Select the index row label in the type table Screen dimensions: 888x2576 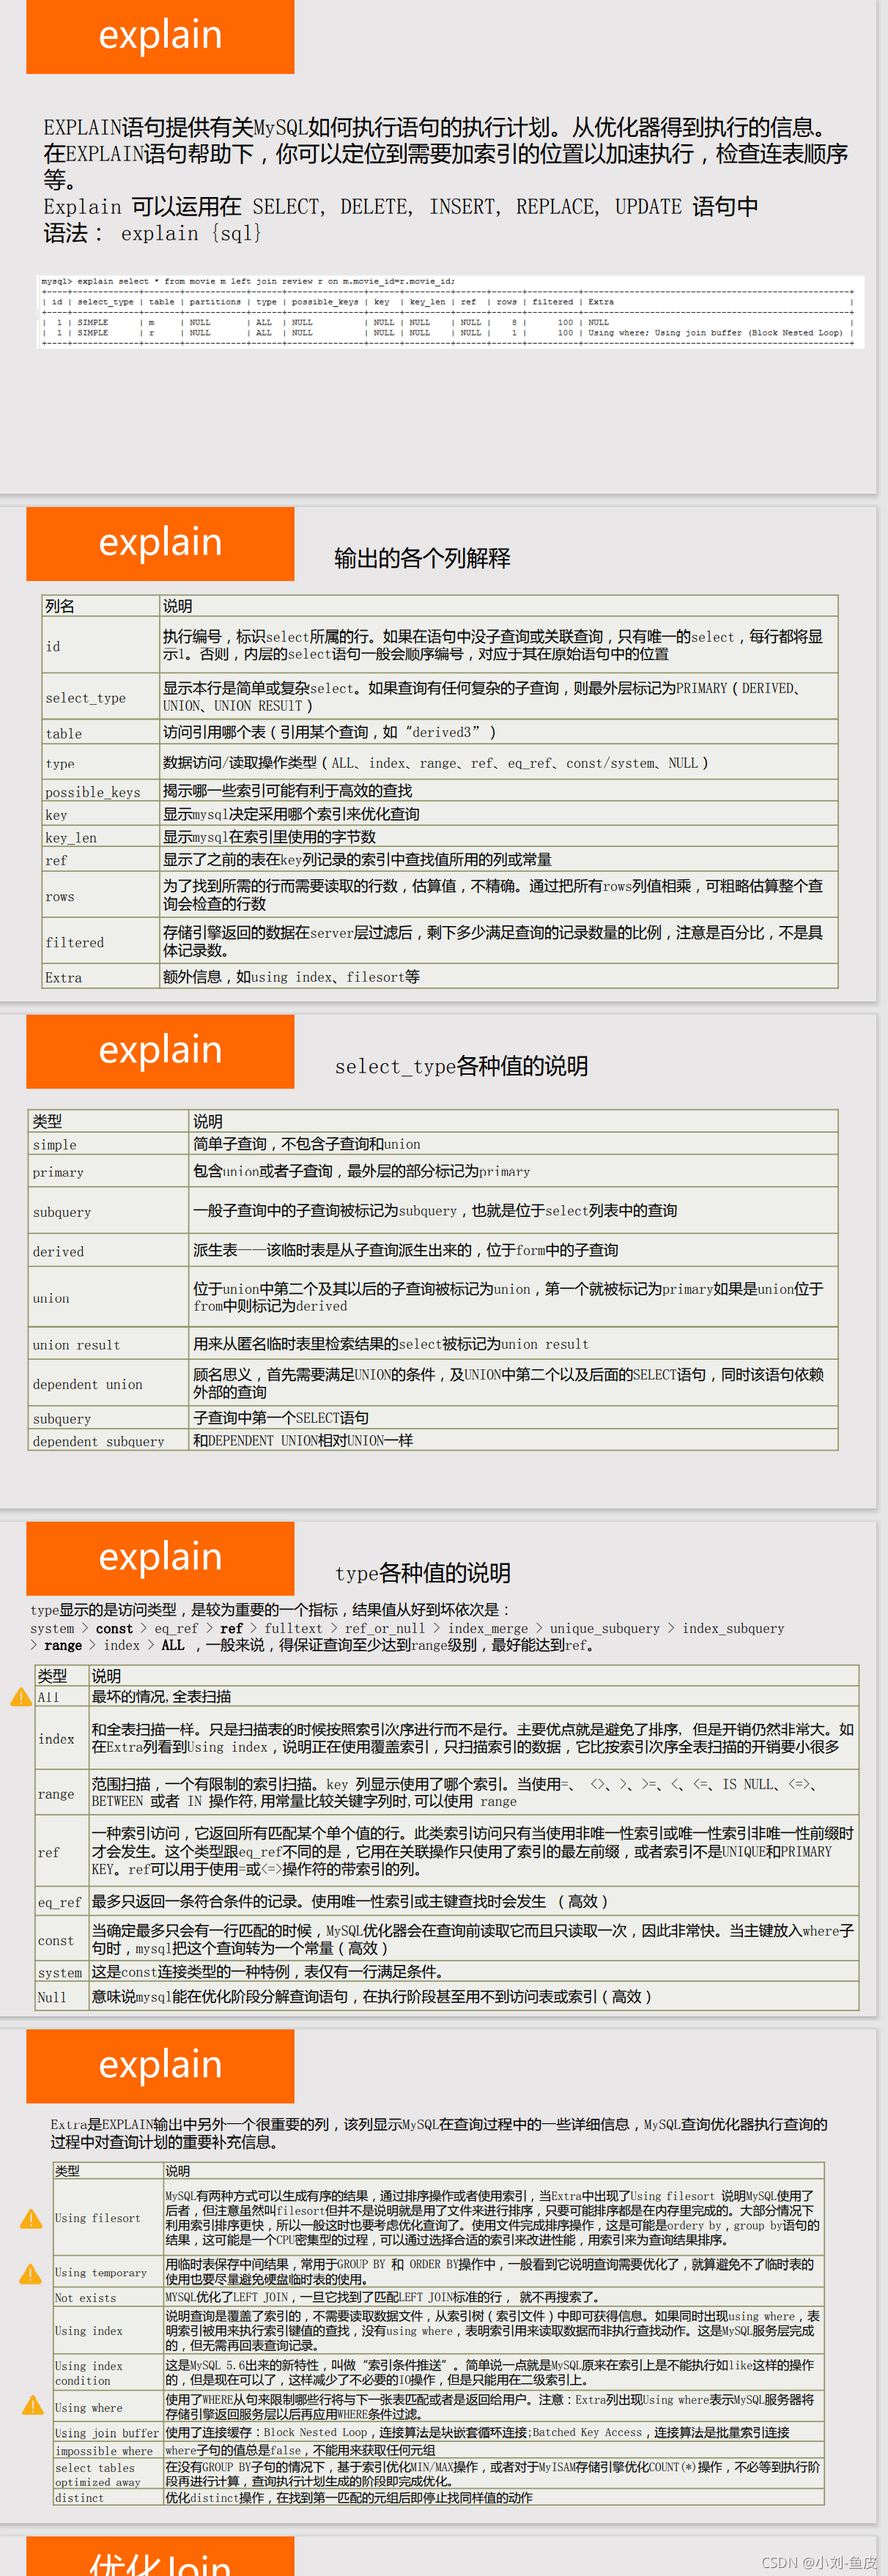(62, 1739)
